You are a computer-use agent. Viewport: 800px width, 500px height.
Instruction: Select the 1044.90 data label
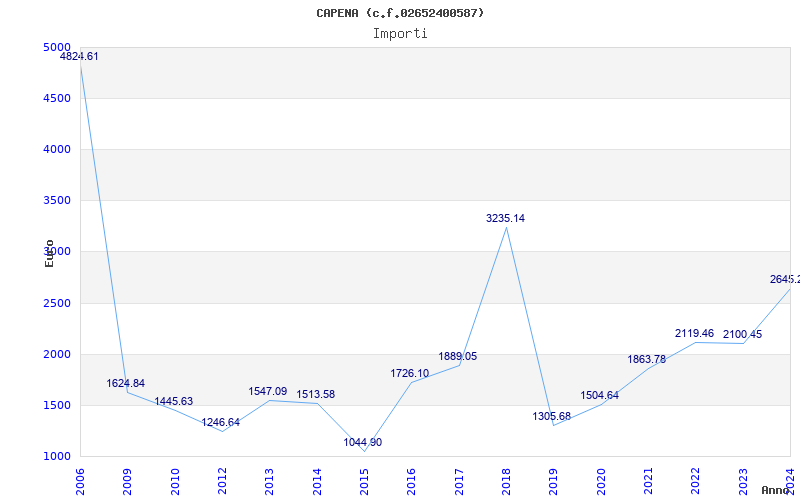tap(363, 442)
